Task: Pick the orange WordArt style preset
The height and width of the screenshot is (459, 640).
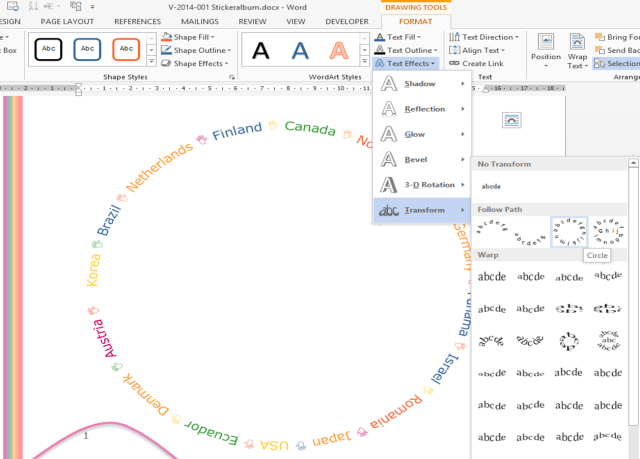Action: (338, 49)
